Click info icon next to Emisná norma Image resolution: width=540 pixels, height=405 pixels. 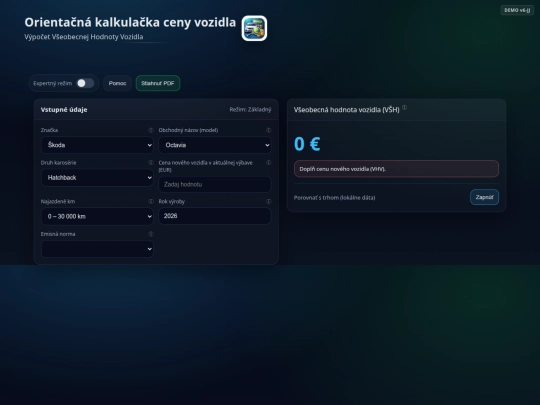click(150, 234)
